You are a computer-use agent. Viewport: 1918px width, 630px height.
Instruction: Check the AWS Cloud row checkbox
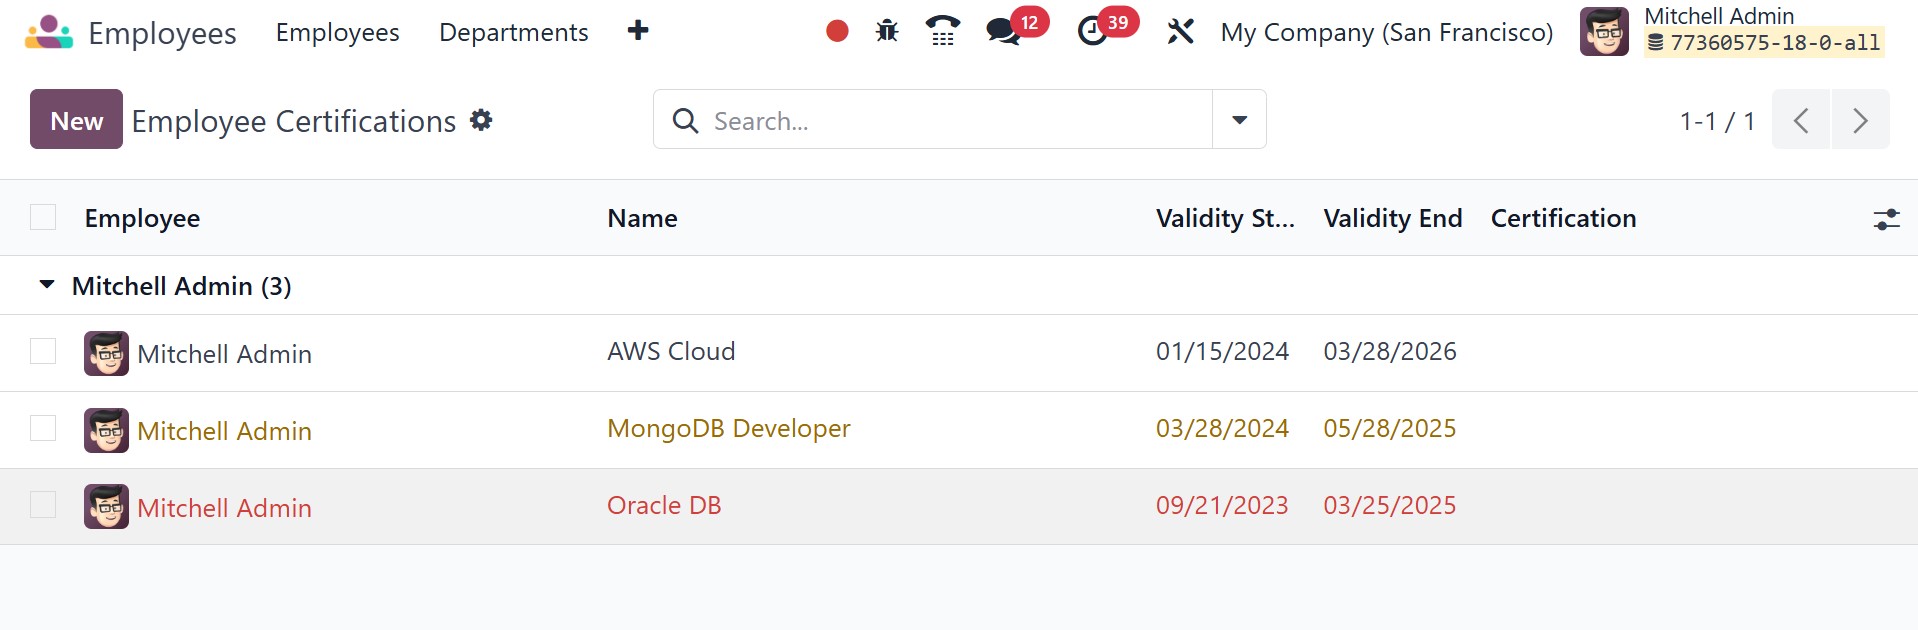(x=43, y=352)
